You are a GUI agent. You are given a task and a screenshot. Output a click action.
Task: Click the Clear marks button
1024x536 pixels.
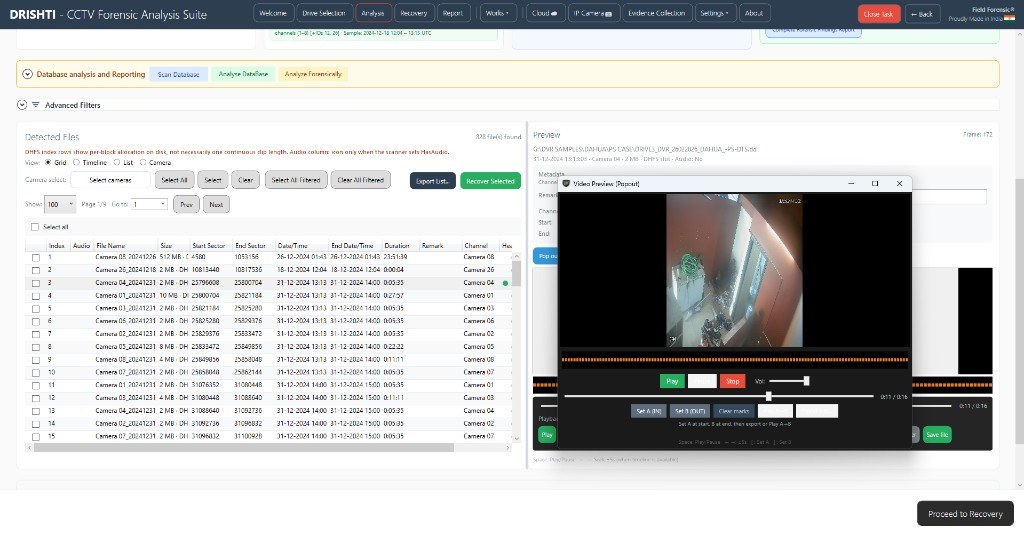coord(733,411)
